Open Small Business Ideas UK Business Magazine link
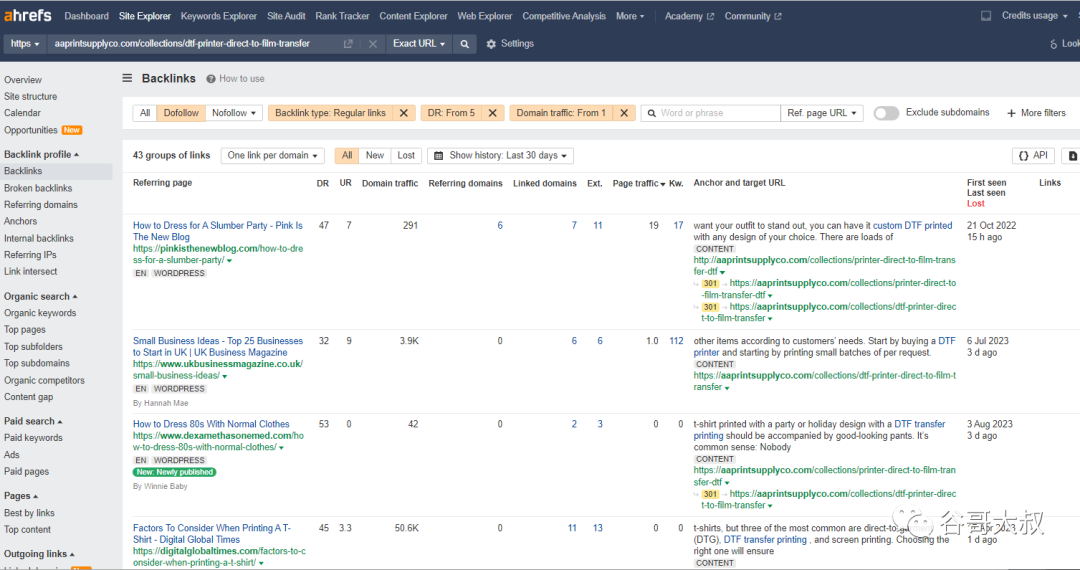This screenshot has width=1080, height=570. [x=218, y=346]
